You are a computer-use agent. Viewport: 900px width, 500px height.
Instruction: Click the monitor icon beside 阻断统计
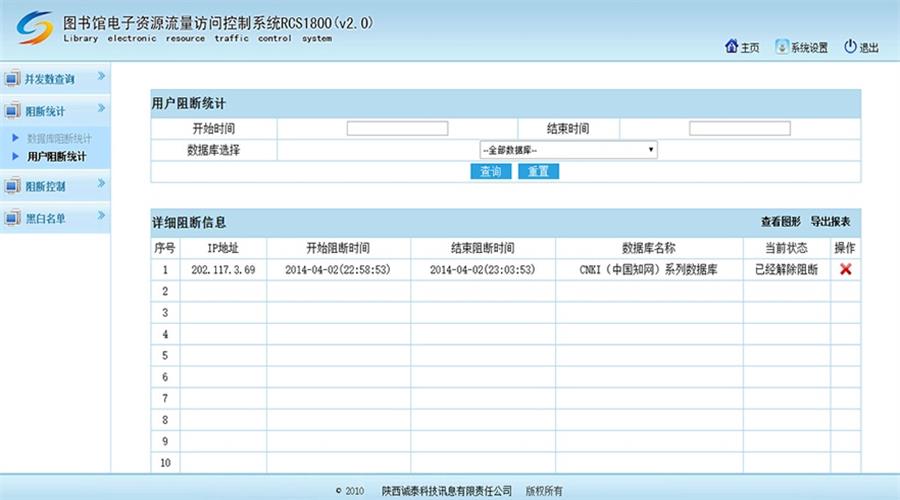(x=13, y=111)
